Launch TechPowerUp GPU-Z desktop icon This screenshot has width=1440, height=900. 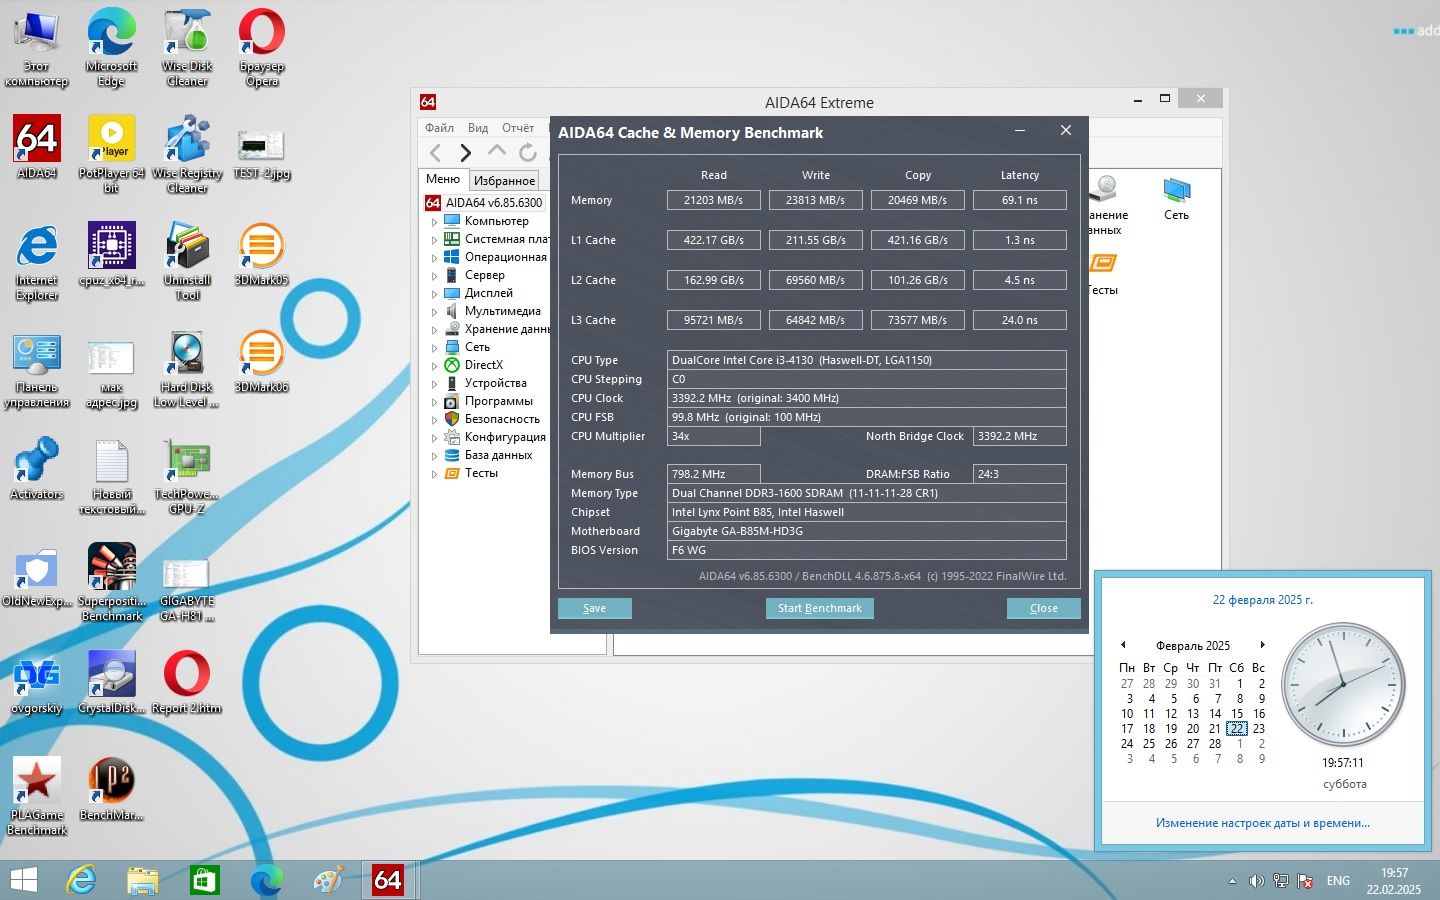tap(187, 475)
